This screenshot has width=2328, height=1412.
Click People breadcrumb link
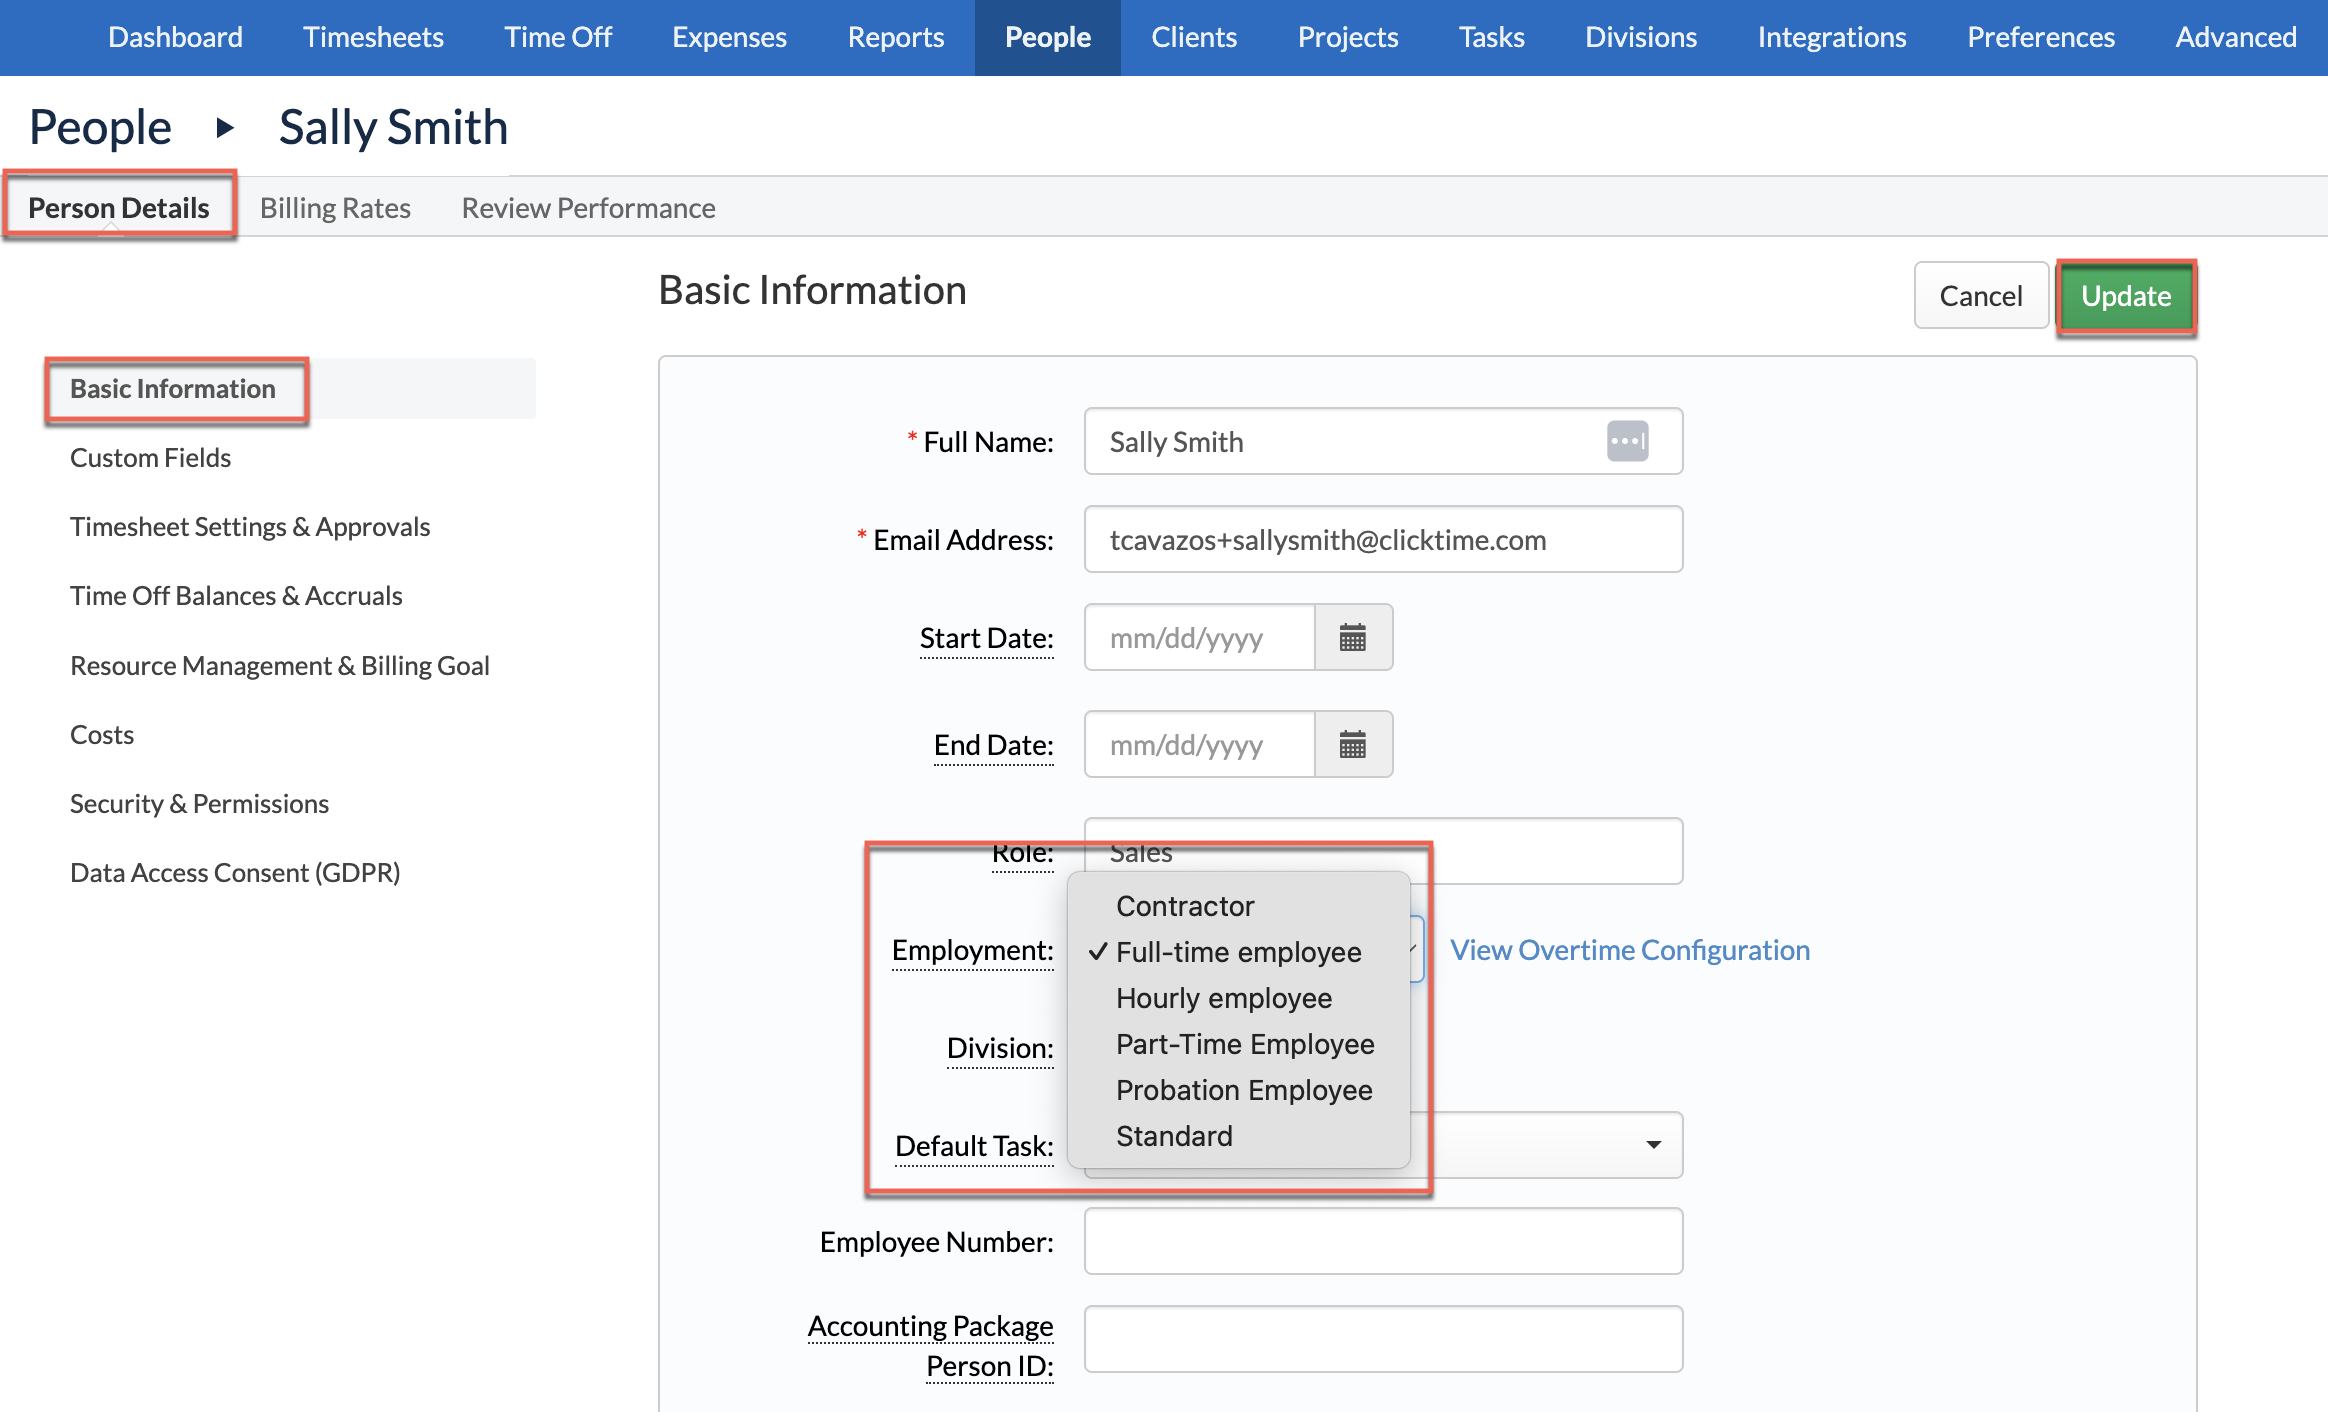point(100,127)
